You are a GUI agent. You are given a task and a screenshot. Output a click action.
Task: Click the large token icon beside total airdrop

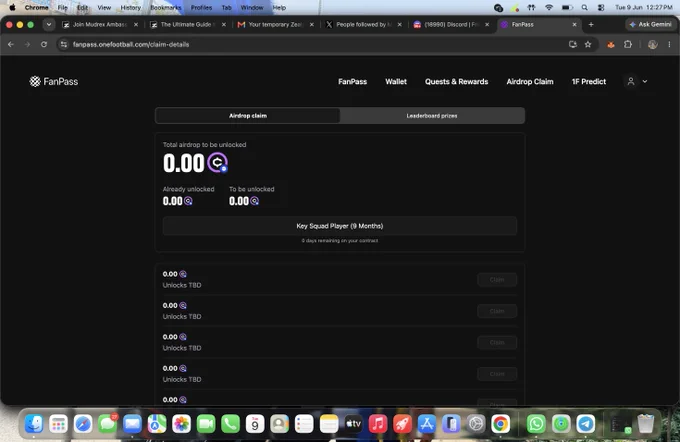point(217,163)
